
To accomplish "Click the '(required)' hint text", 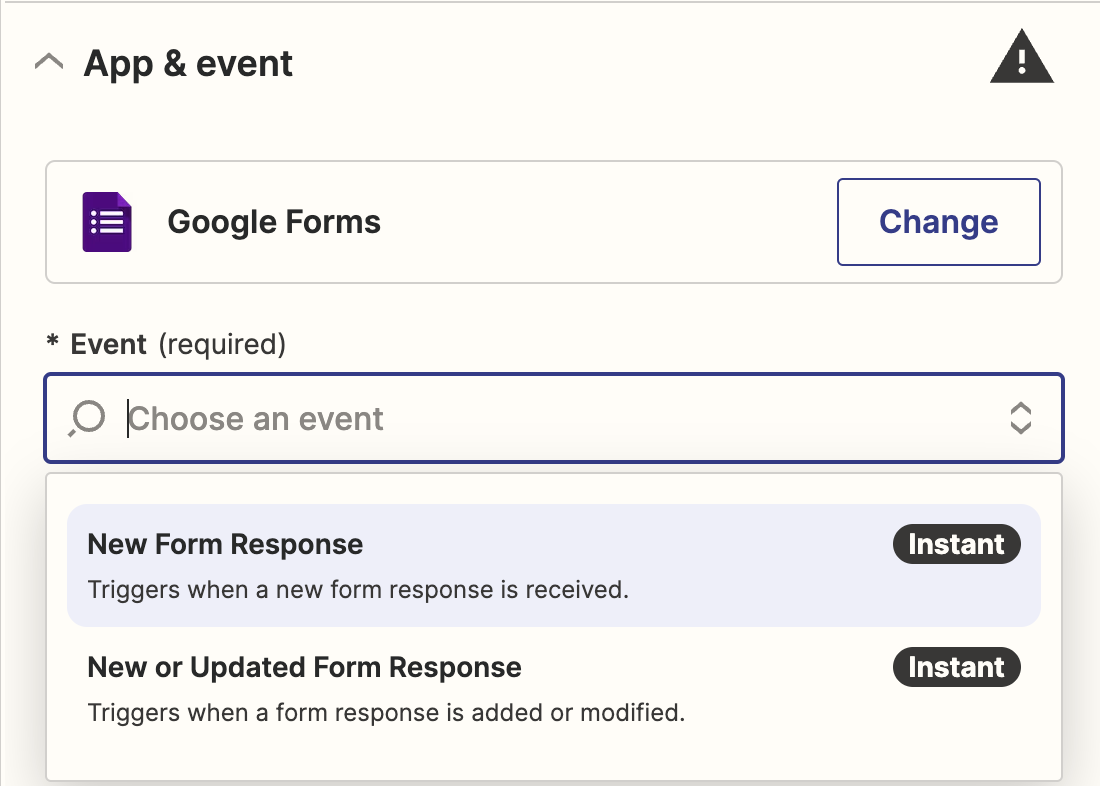I will (x=222, y=345).
